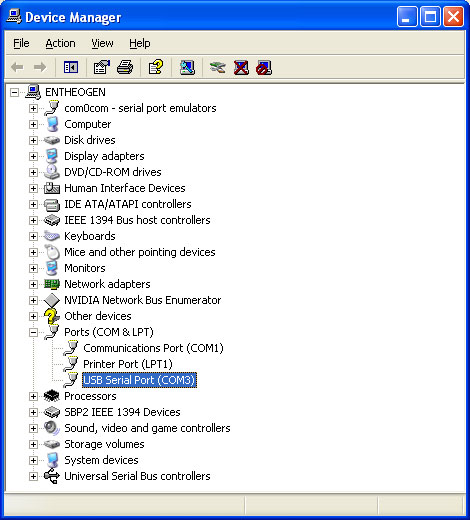
Task: Click the Properties toolbar icon
Action: coord(101,68)
